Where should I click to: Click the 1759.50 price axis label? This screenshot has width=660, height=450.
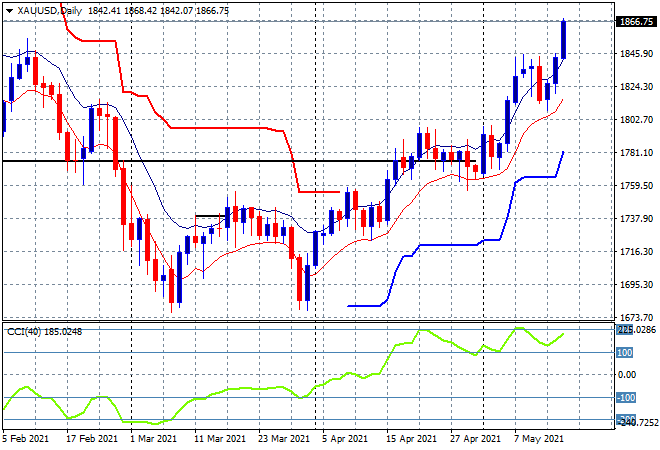click(636, 186)
